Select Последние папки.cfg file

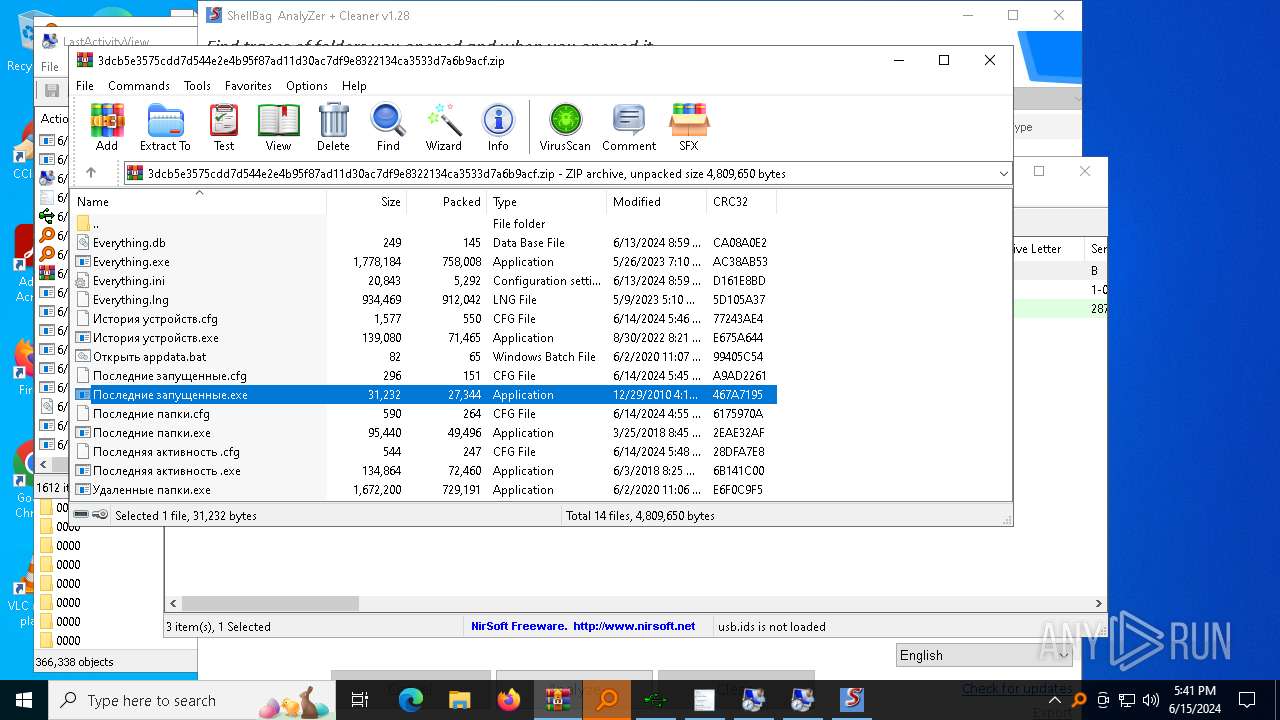click(x=424, y=414)
